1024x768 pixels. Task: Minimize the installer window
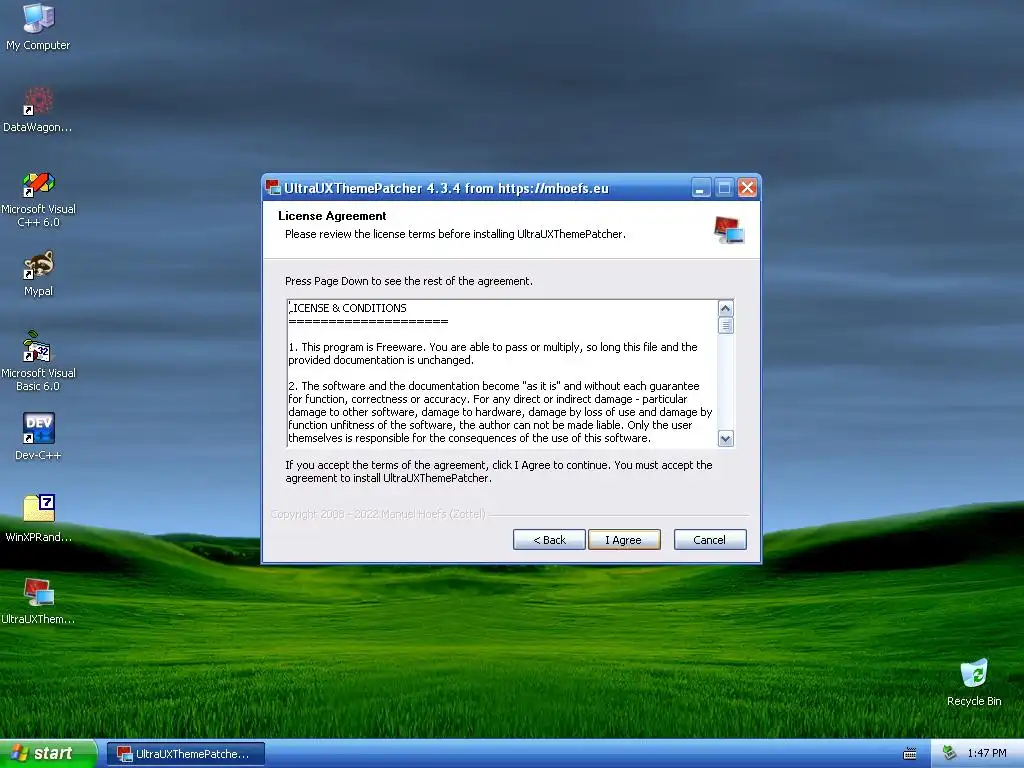700,188
